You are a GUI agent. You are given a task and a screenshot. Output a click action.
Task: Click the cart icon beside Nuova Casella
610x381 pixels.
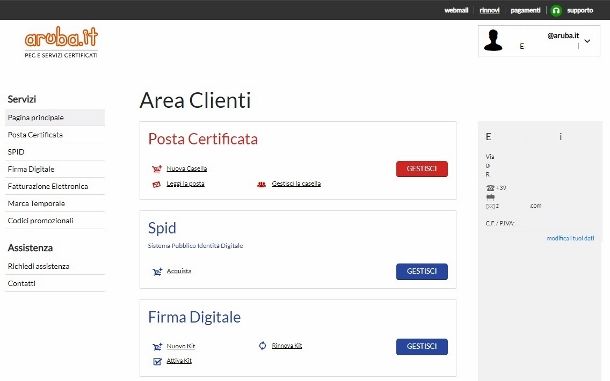point(157,169)
